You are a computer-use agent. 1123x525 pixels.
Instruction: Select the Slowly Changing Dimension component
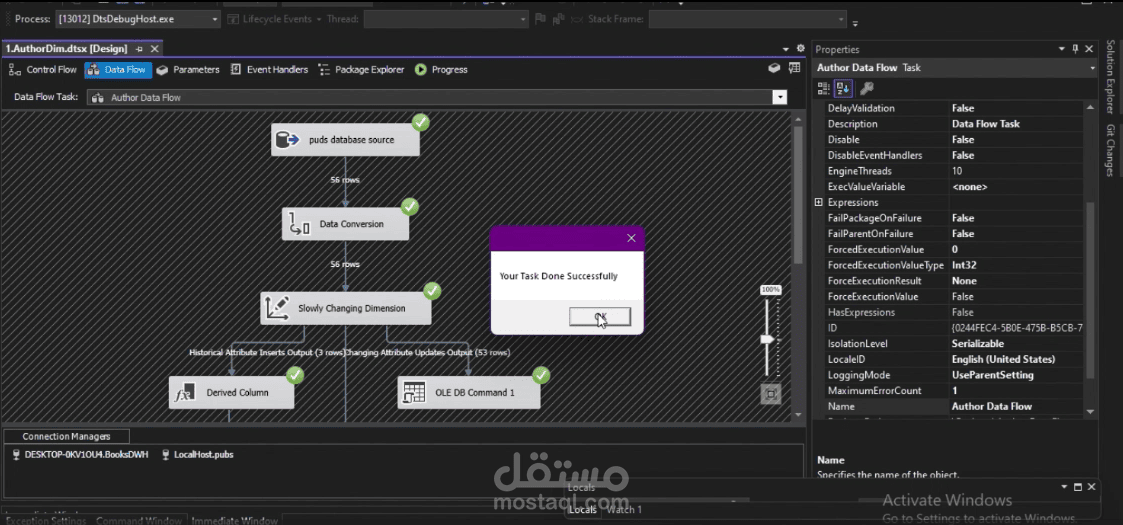point(346,308)
